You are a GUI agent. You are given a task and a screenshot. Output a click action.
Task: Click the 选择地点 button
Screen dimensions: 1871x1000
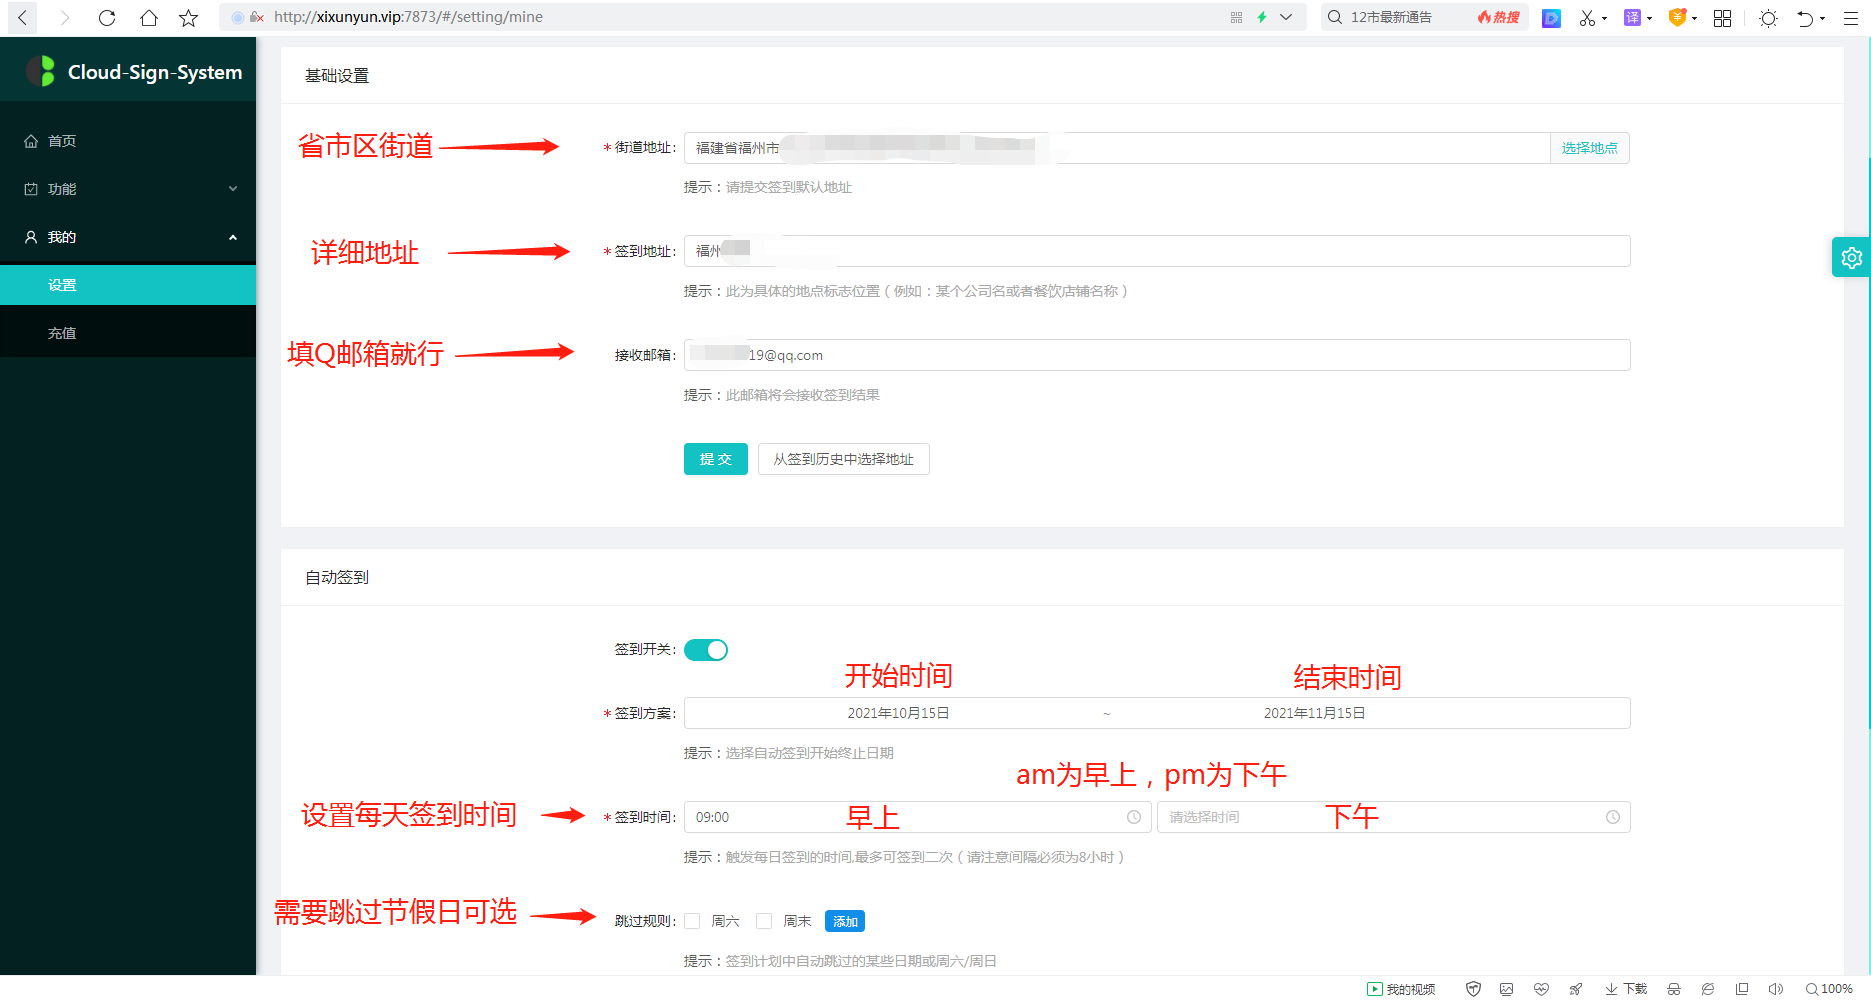pyautogui.click(x=1590, y=148)
